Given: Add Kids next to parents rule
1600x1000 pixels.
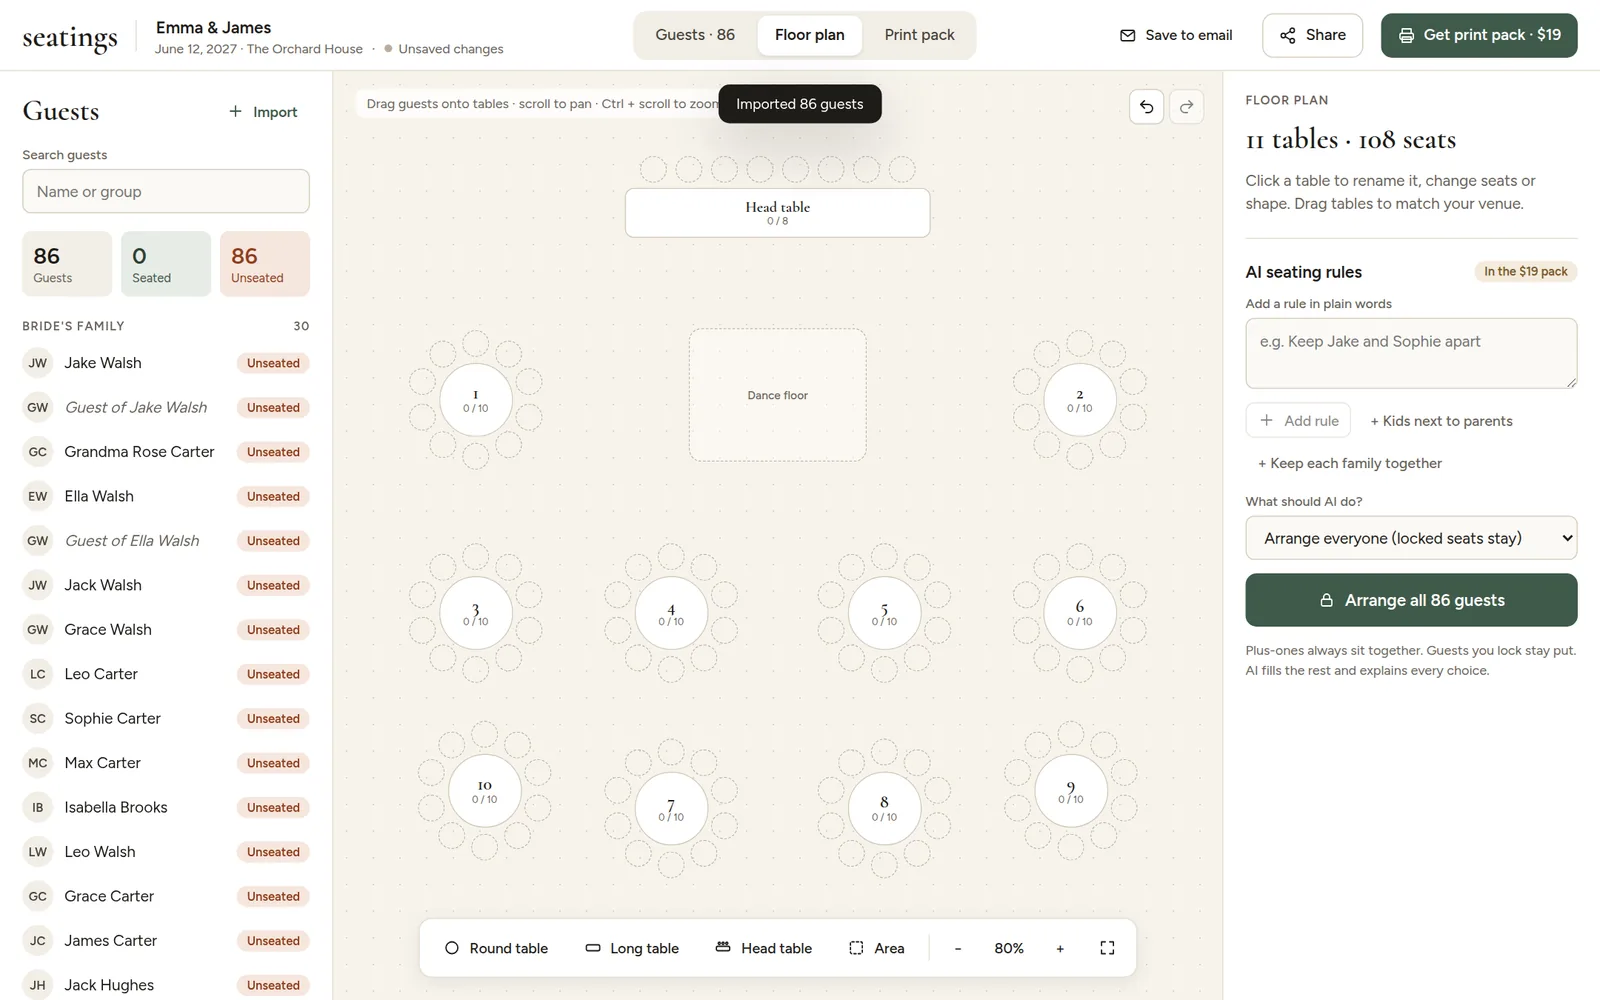Looking at the screenshot, I should click(x=1441, y=421).
